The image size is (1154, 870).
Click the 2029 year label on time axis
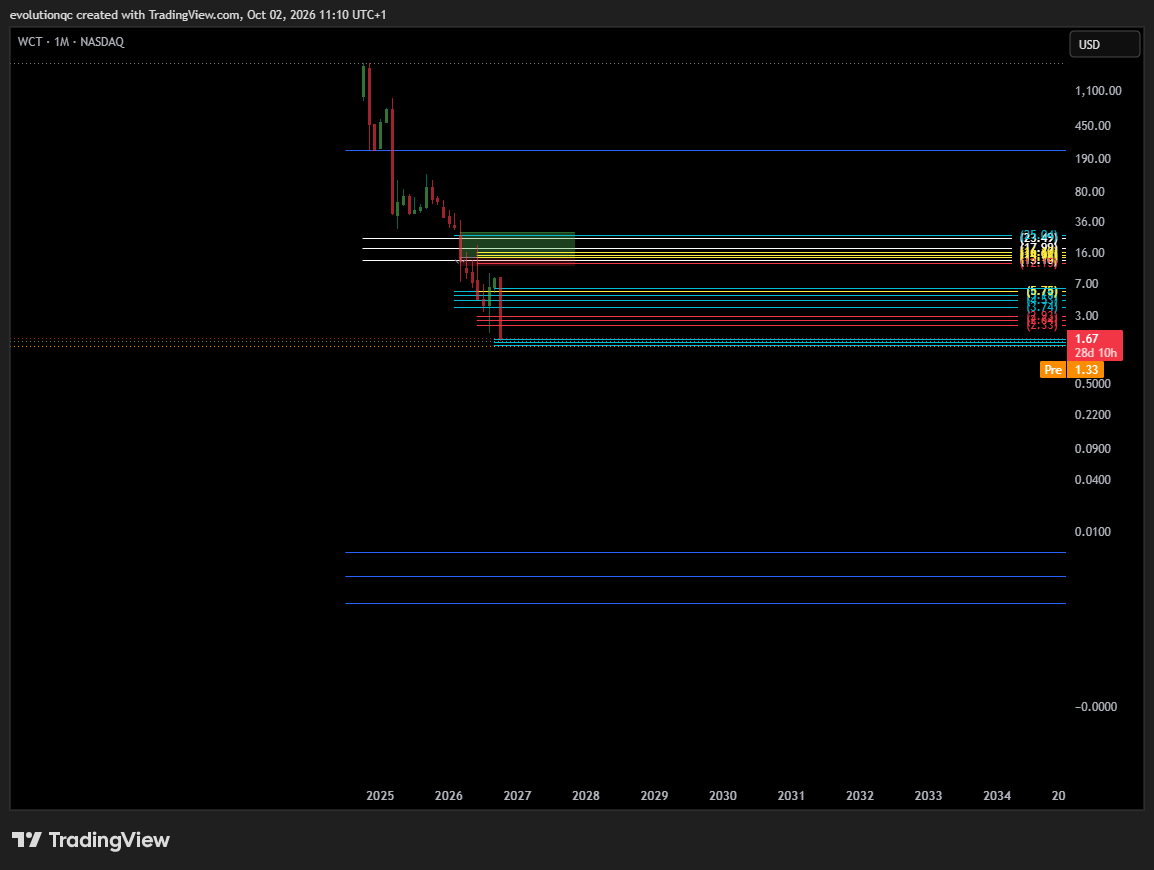point(654,796)
